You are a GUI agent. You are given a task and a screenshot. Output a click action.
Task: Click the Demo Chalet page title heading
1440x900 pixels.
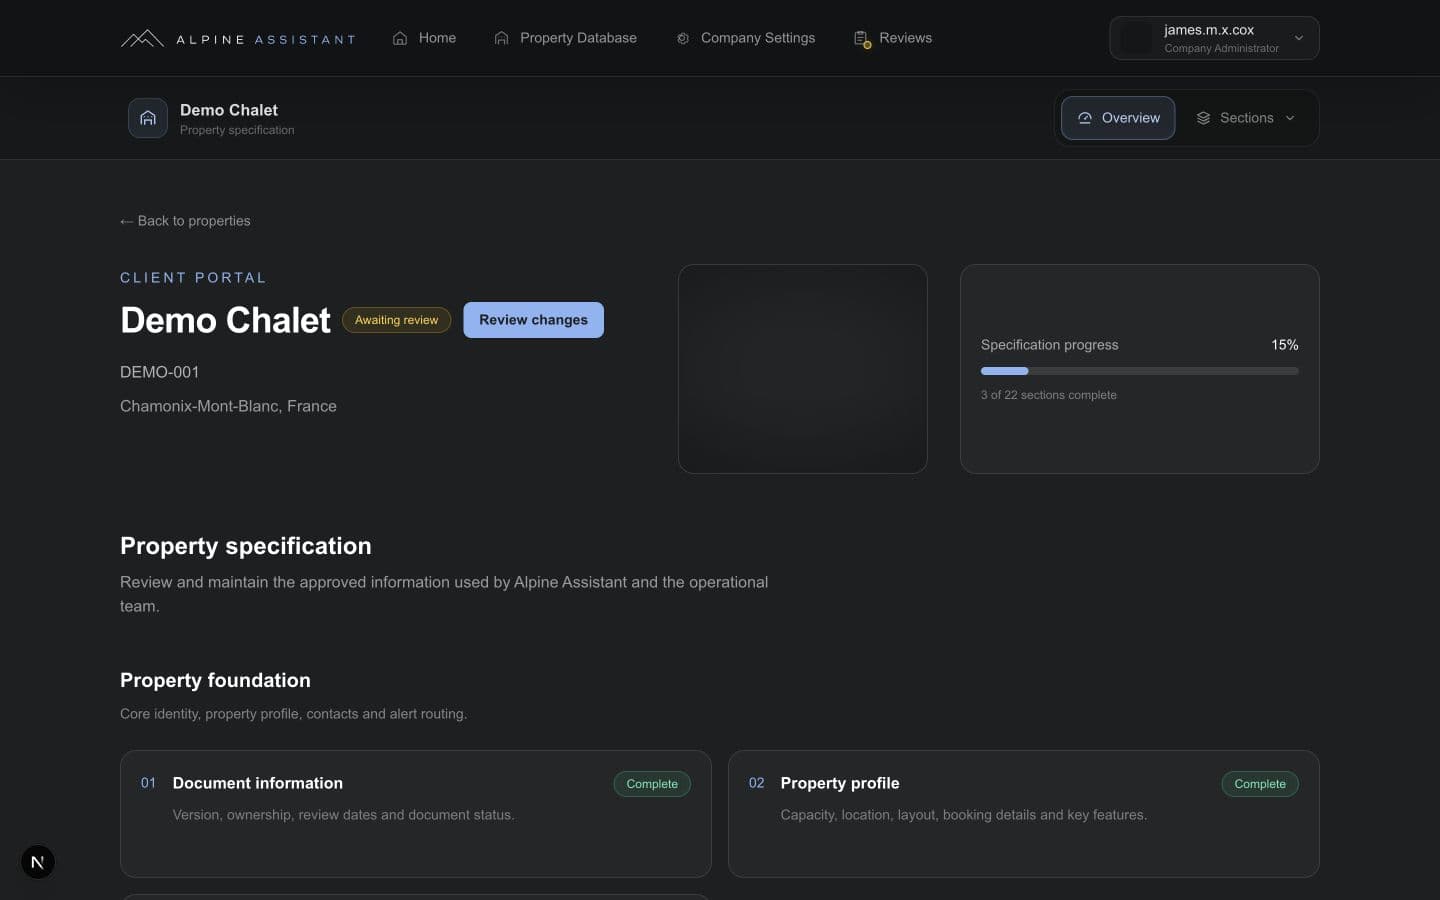click(225, 320)
